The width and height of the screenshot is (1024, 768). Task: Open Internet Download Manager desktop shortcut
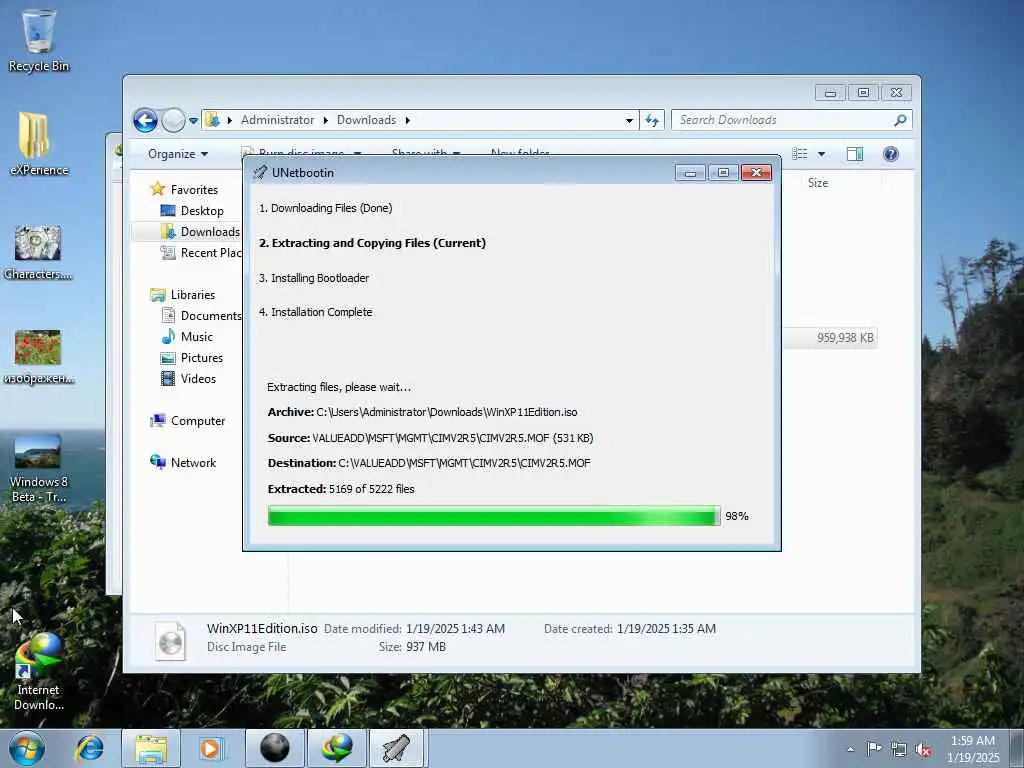[x=38, y=672]
